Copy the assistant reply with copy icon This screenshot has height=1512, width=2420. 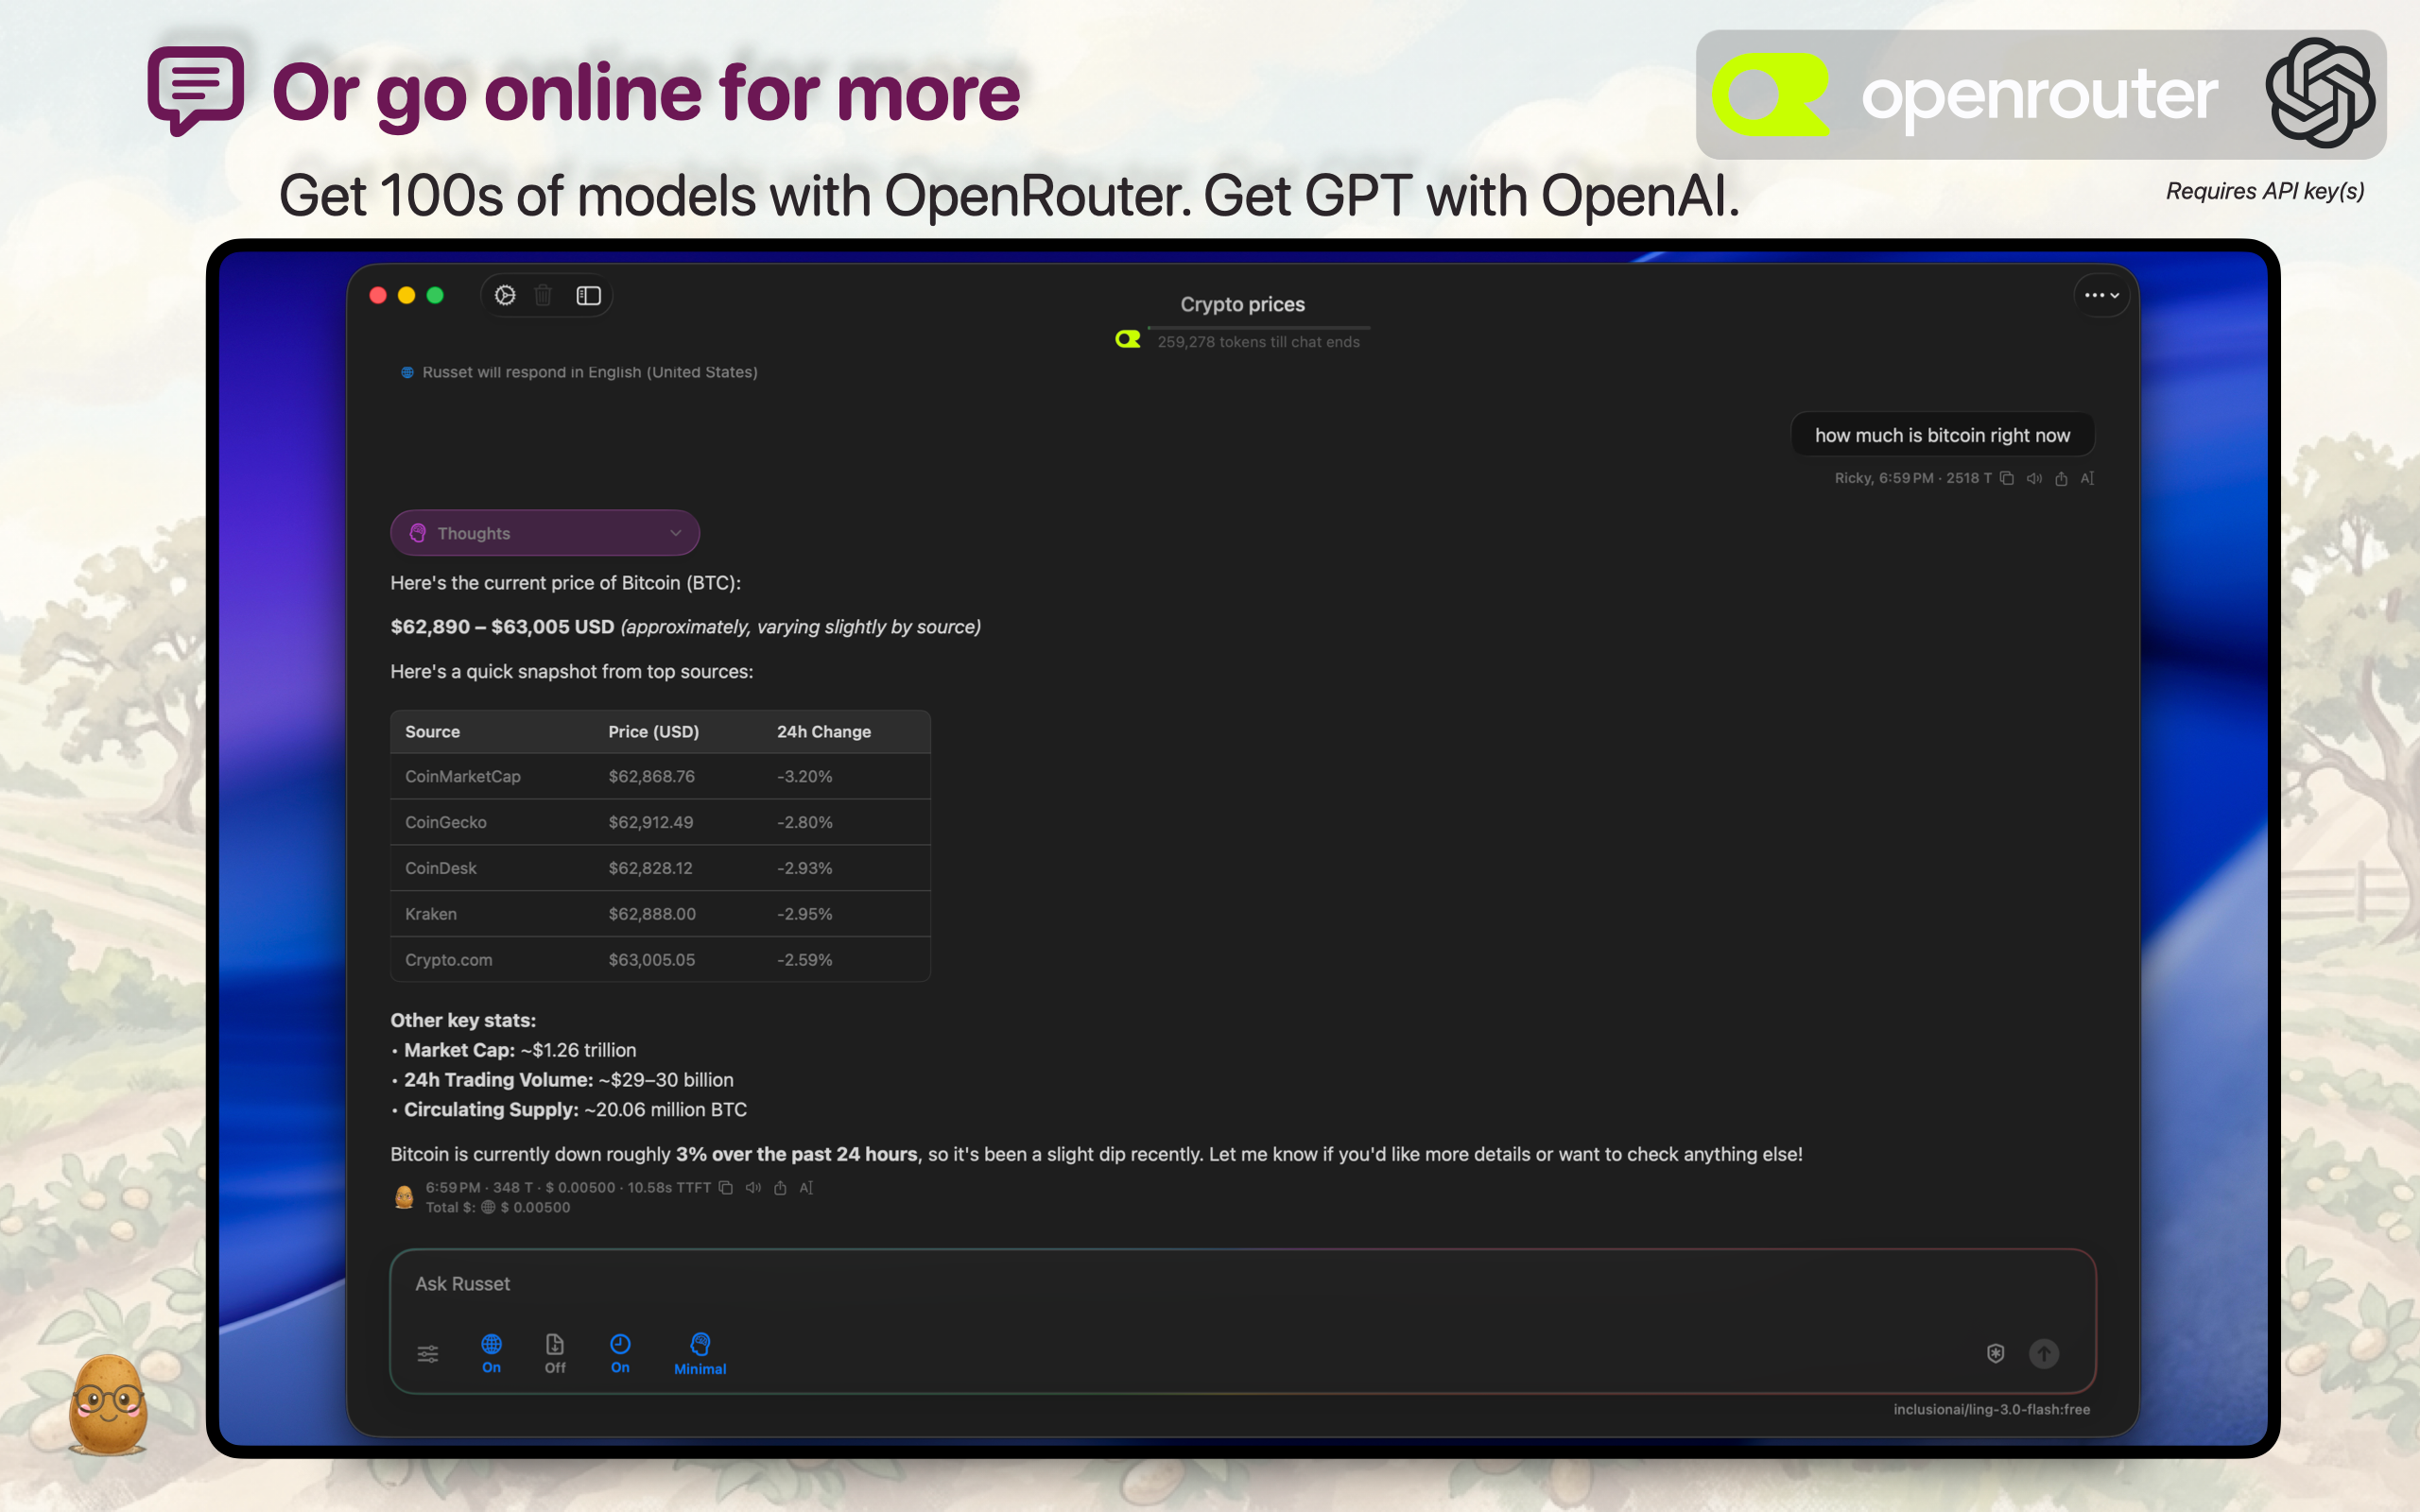pyautogui.click(x=726, y=1187)
